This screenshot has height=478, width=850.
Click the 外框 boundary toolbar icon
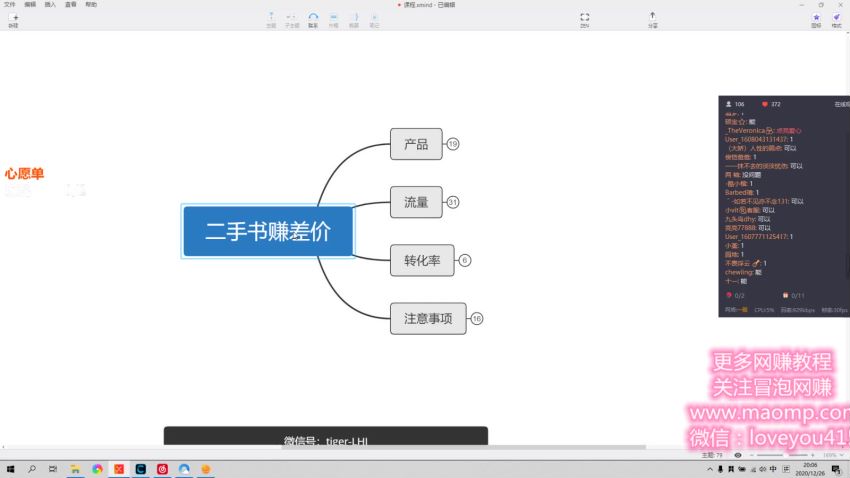pyautogui.click(x=333, y=21)
